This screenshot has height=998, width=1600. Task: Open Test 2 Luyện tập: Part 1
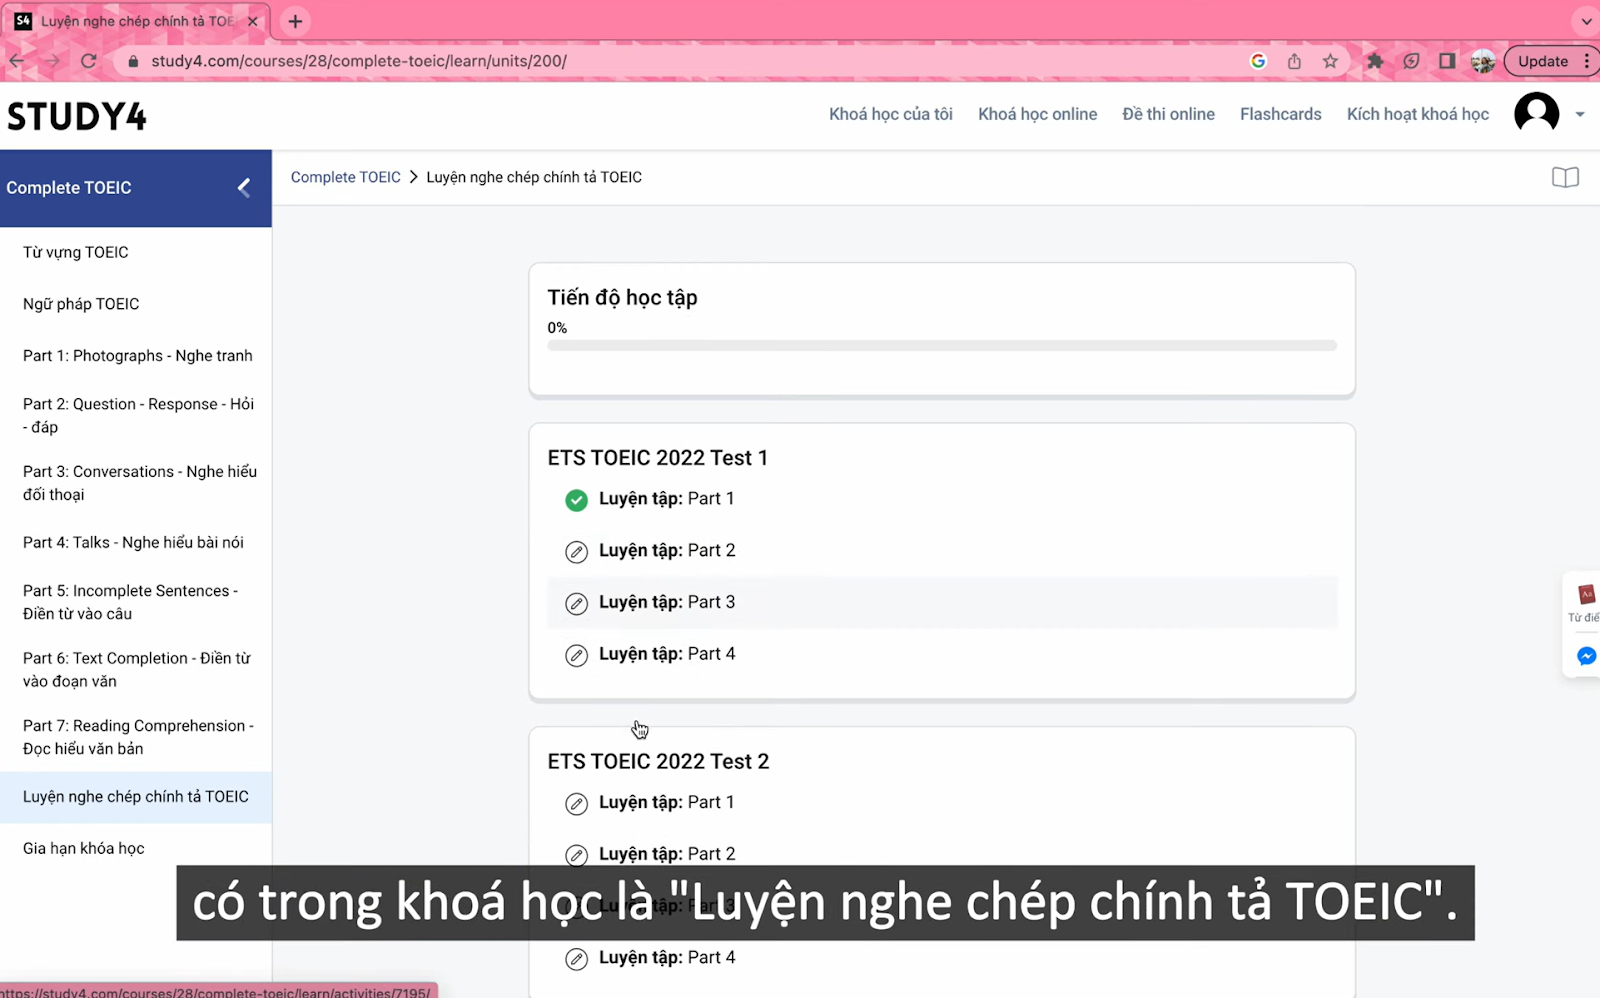coord(666,802)
